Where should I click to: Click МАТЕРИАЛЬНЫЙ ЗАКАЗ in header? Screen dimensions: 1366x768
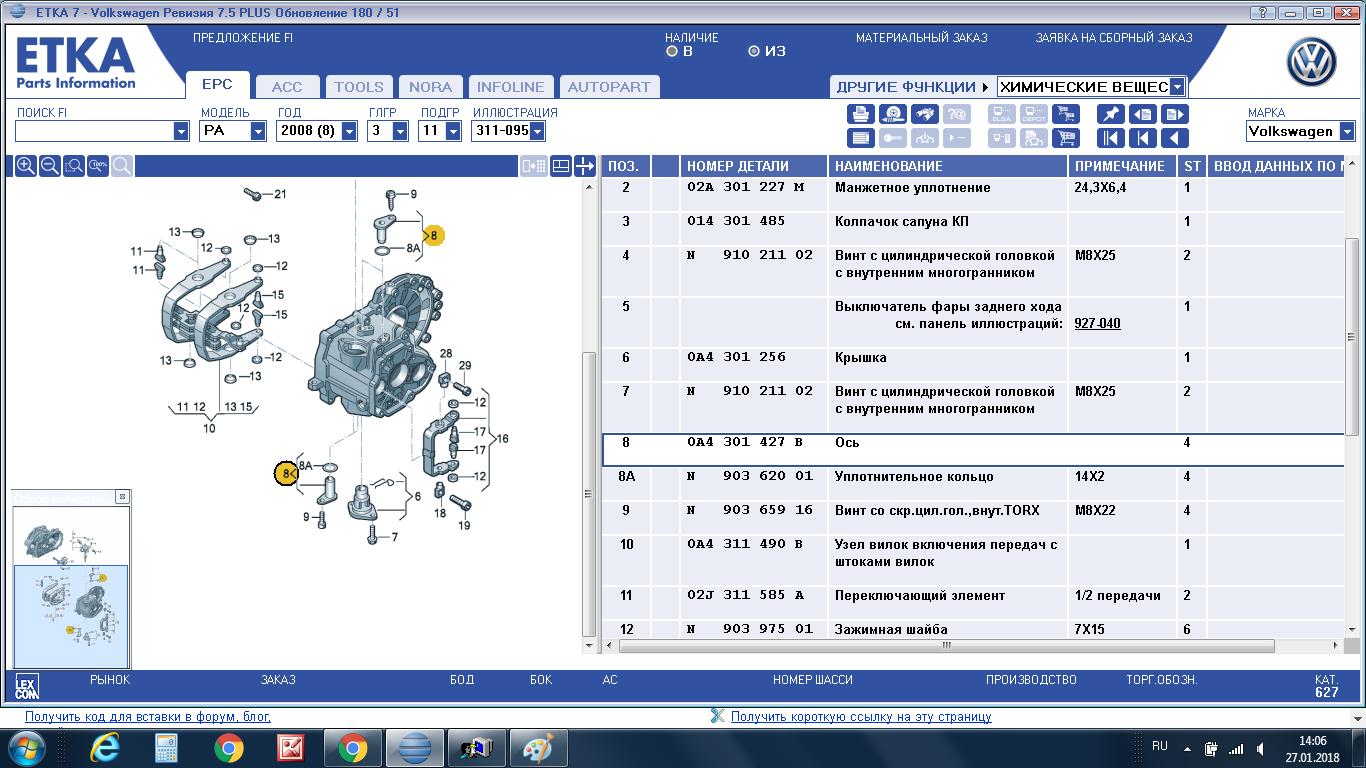pos(922,38)
